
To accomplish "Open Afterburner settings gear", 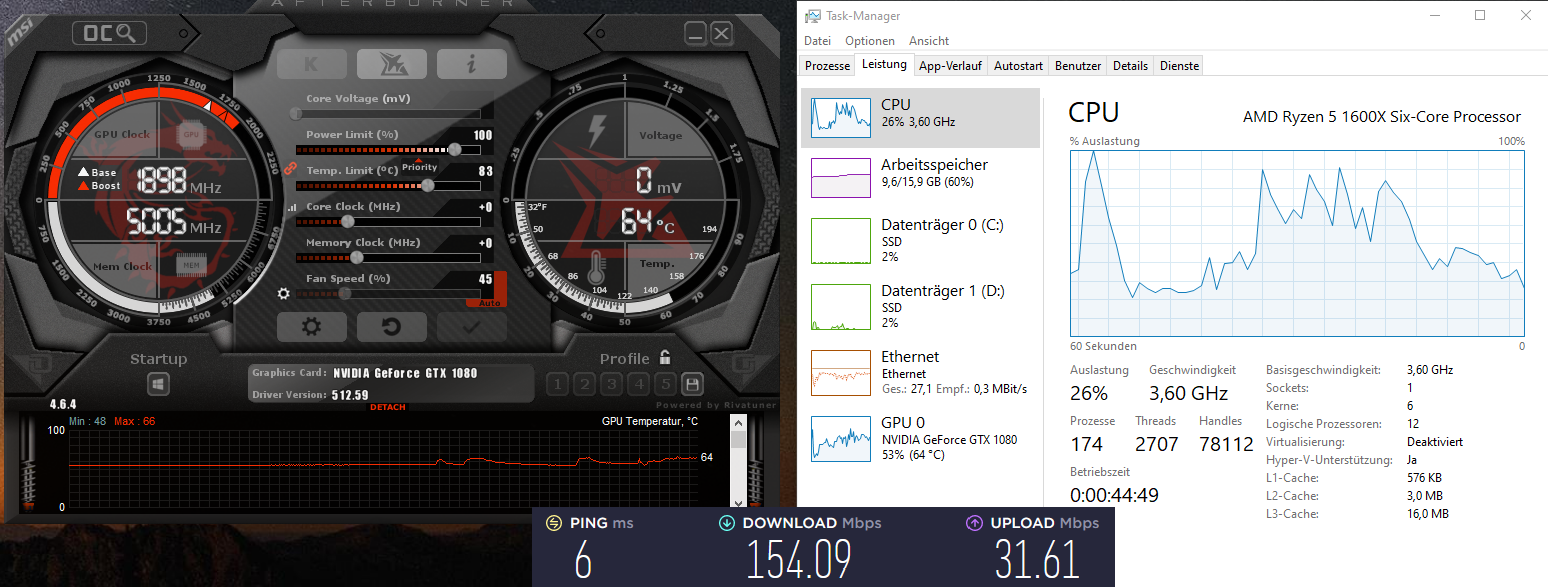I will [311, 327].
